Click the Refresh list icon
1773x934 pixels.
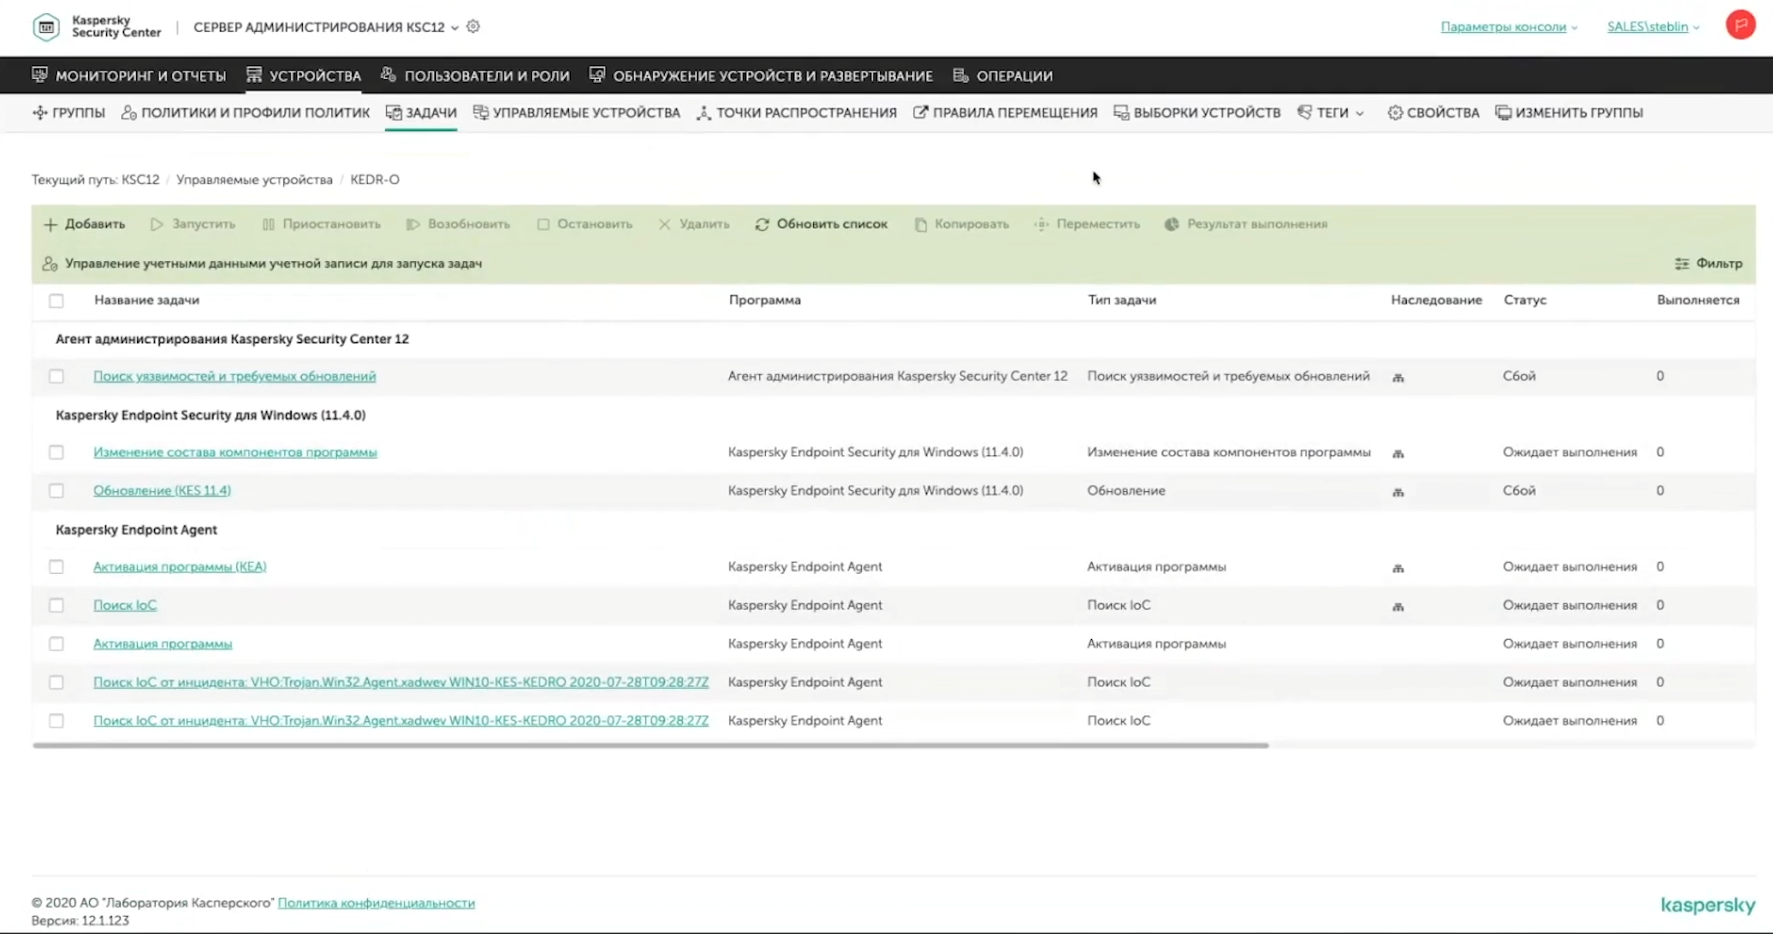pyautogui.click(x=762, y=224)
